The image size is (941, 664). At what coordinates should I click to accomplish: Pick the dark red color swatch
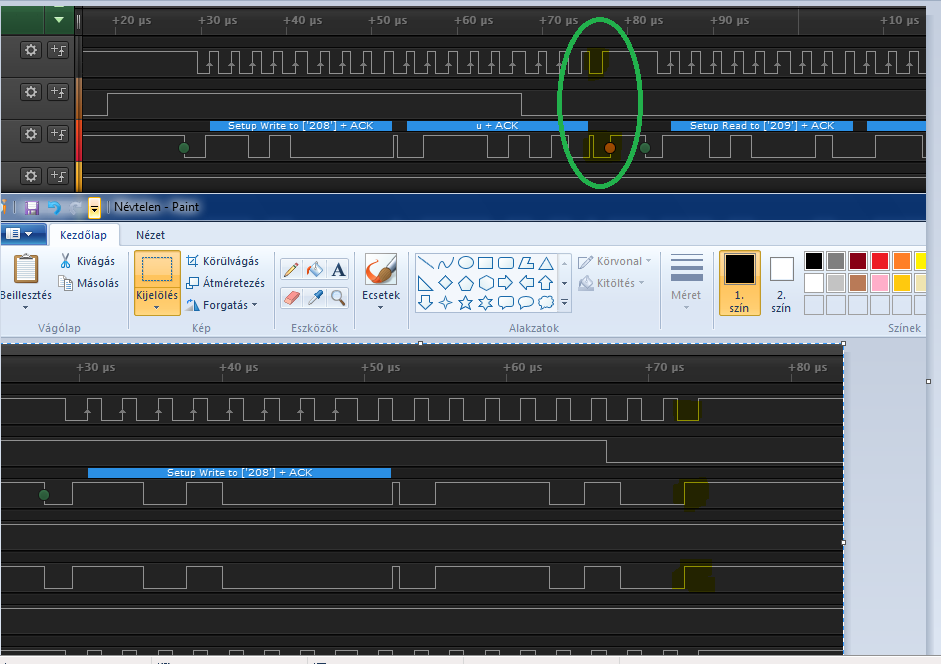click(858, 261)
